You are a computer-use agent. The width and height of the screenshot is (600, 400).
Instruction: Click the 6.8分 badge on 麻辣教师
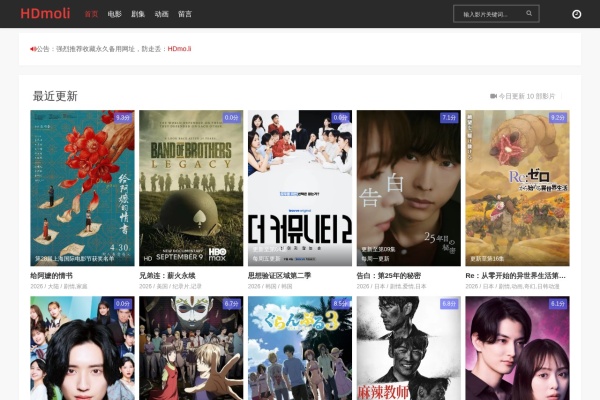pyautogui.click(x=449, y=304)
